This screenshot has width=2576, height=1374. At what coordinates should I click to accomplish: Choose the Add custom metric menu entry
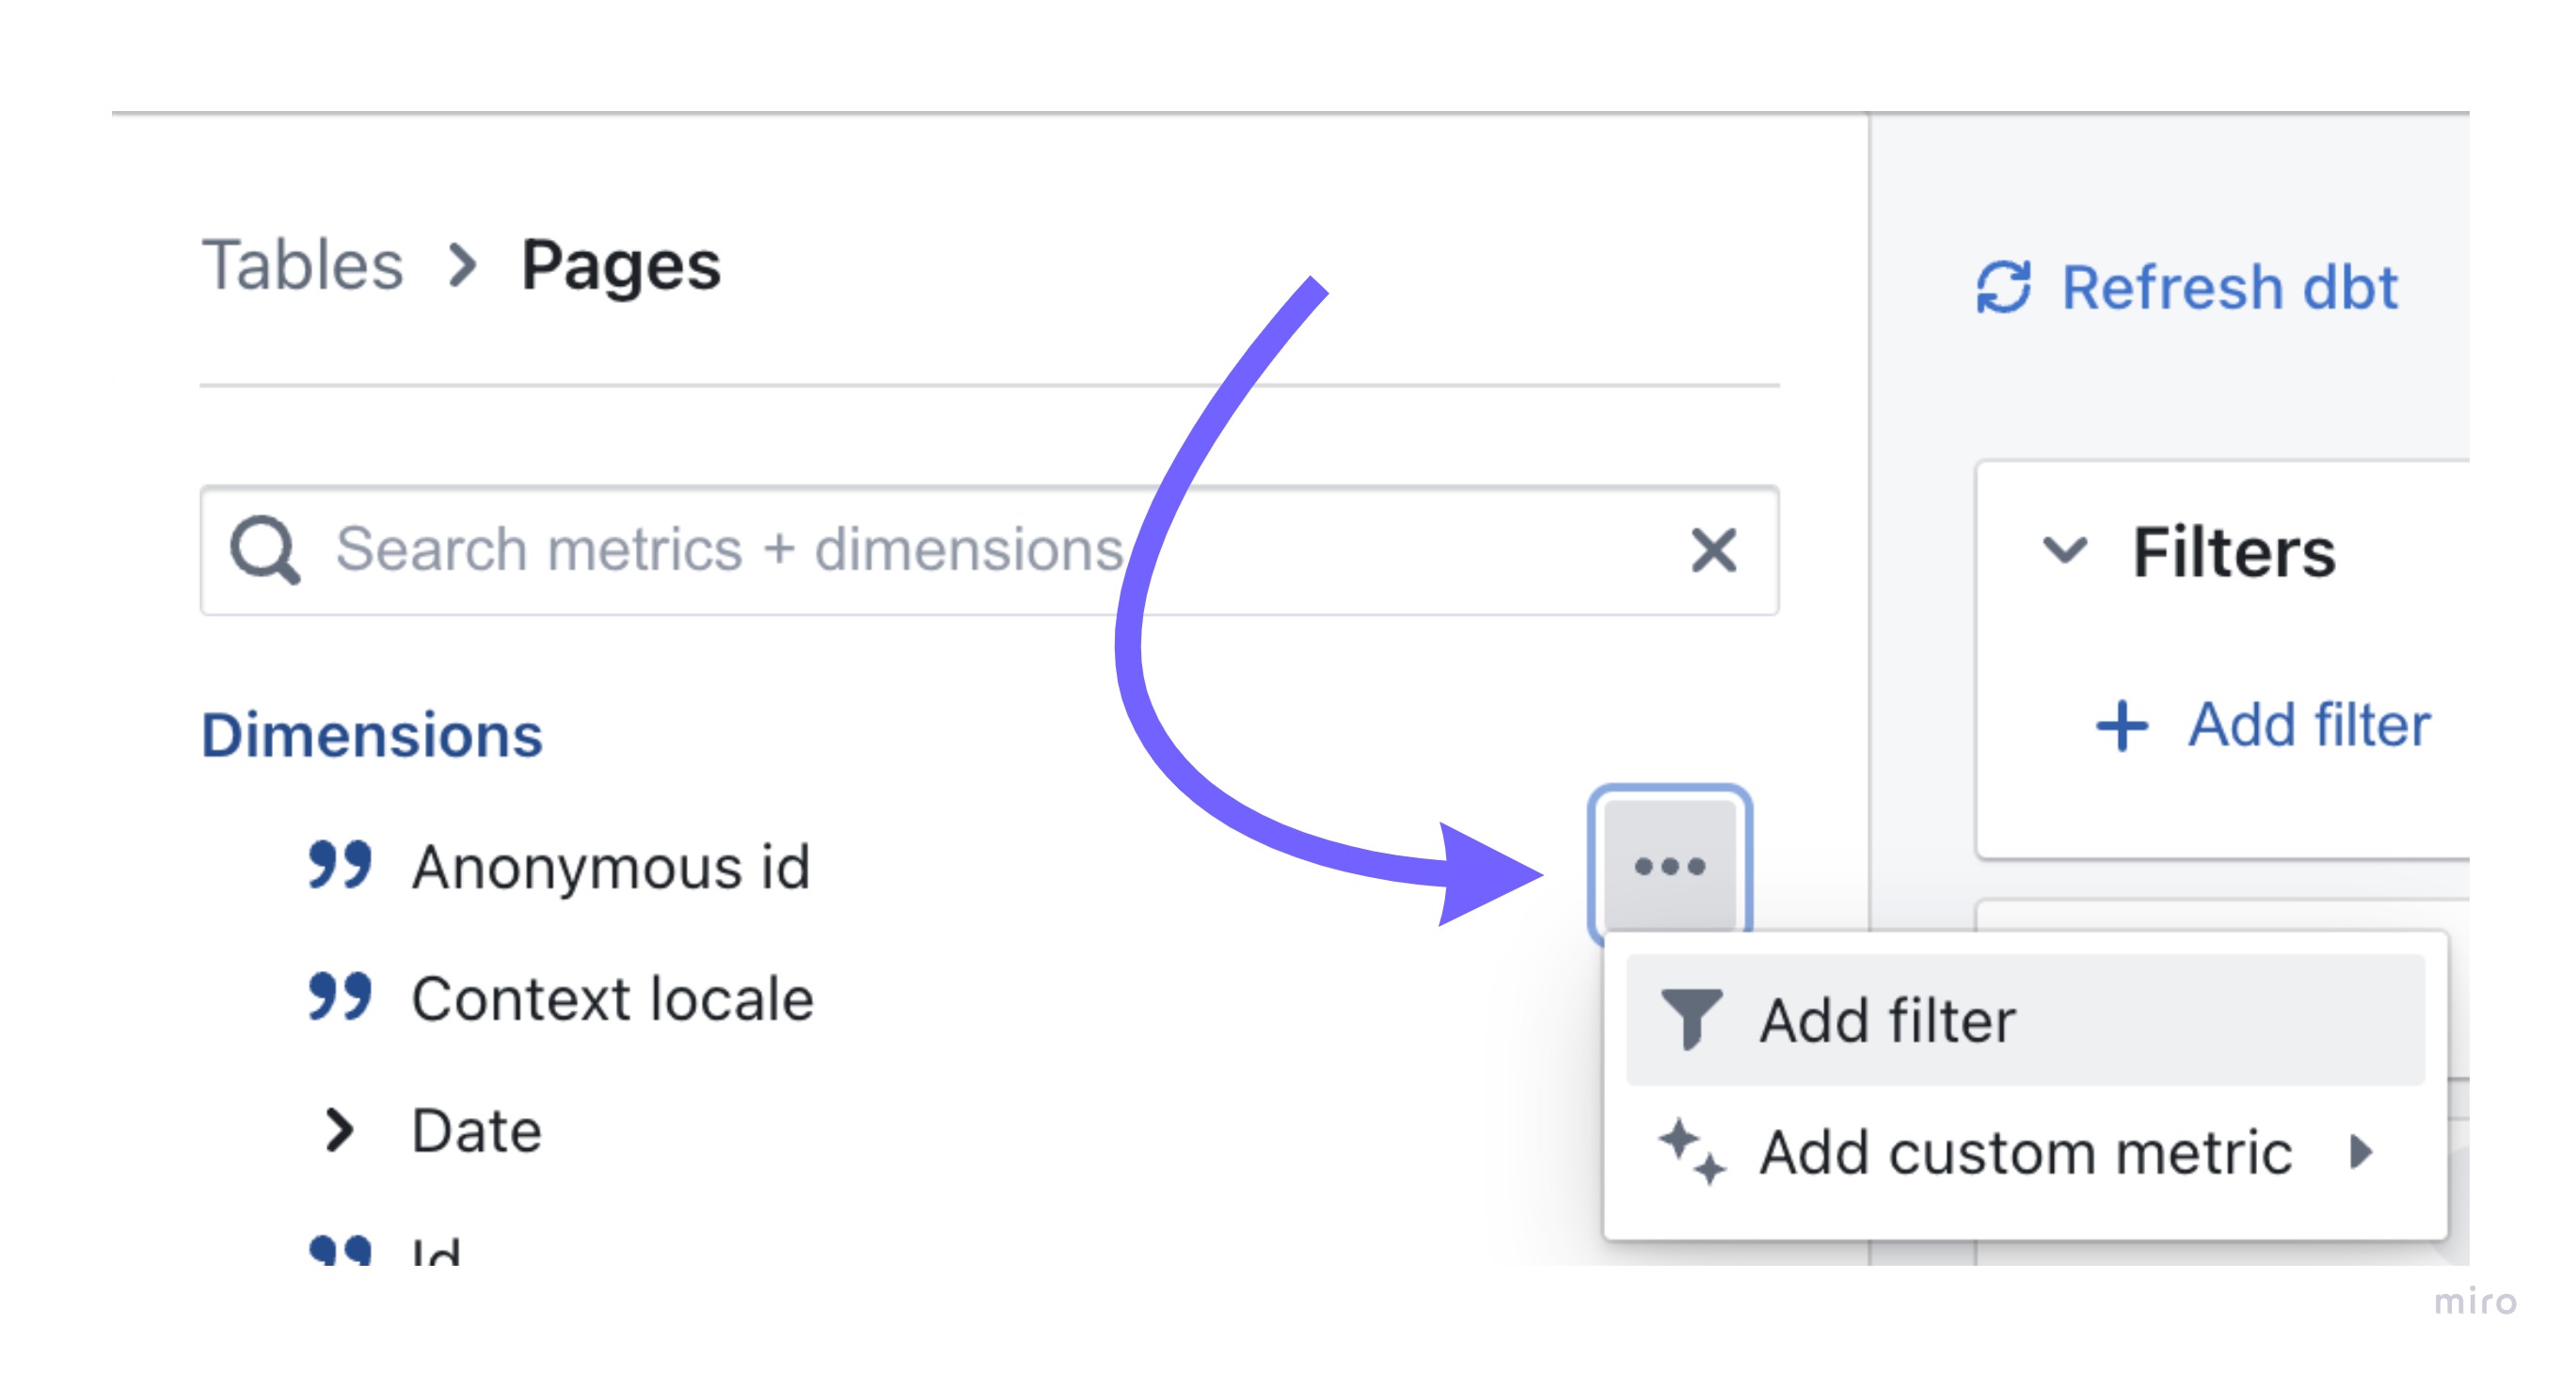pyautogui.click(x=2025, y=1152)
